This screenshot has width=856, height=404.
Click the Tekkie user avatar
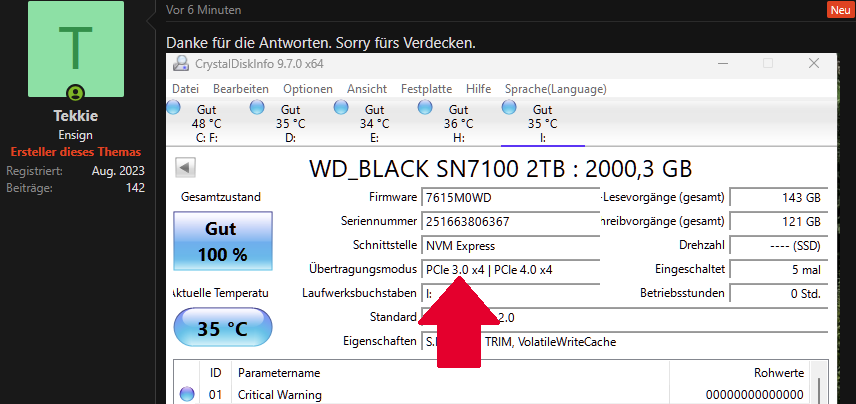[x=76, y=49]
